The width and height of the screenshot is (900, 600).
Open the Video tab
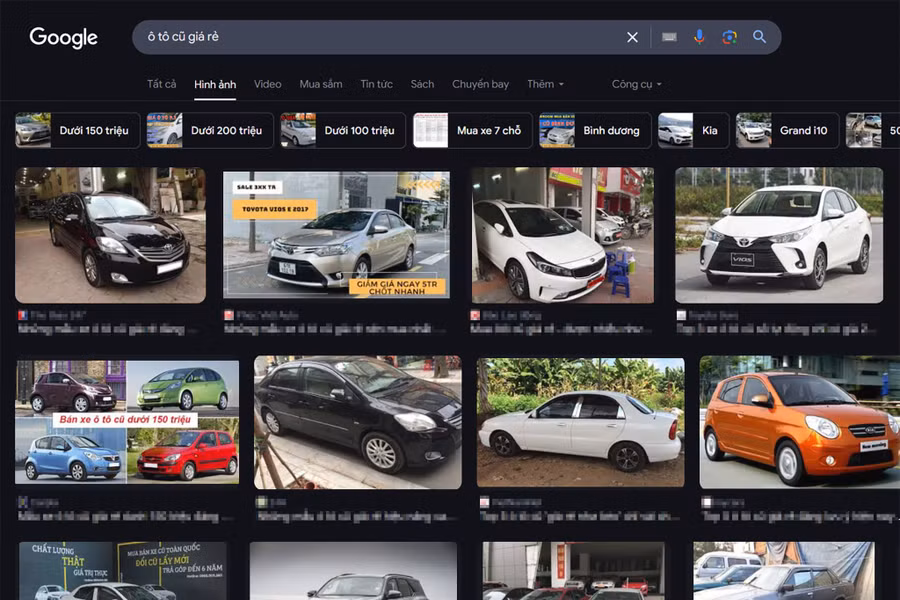[267, 84]
